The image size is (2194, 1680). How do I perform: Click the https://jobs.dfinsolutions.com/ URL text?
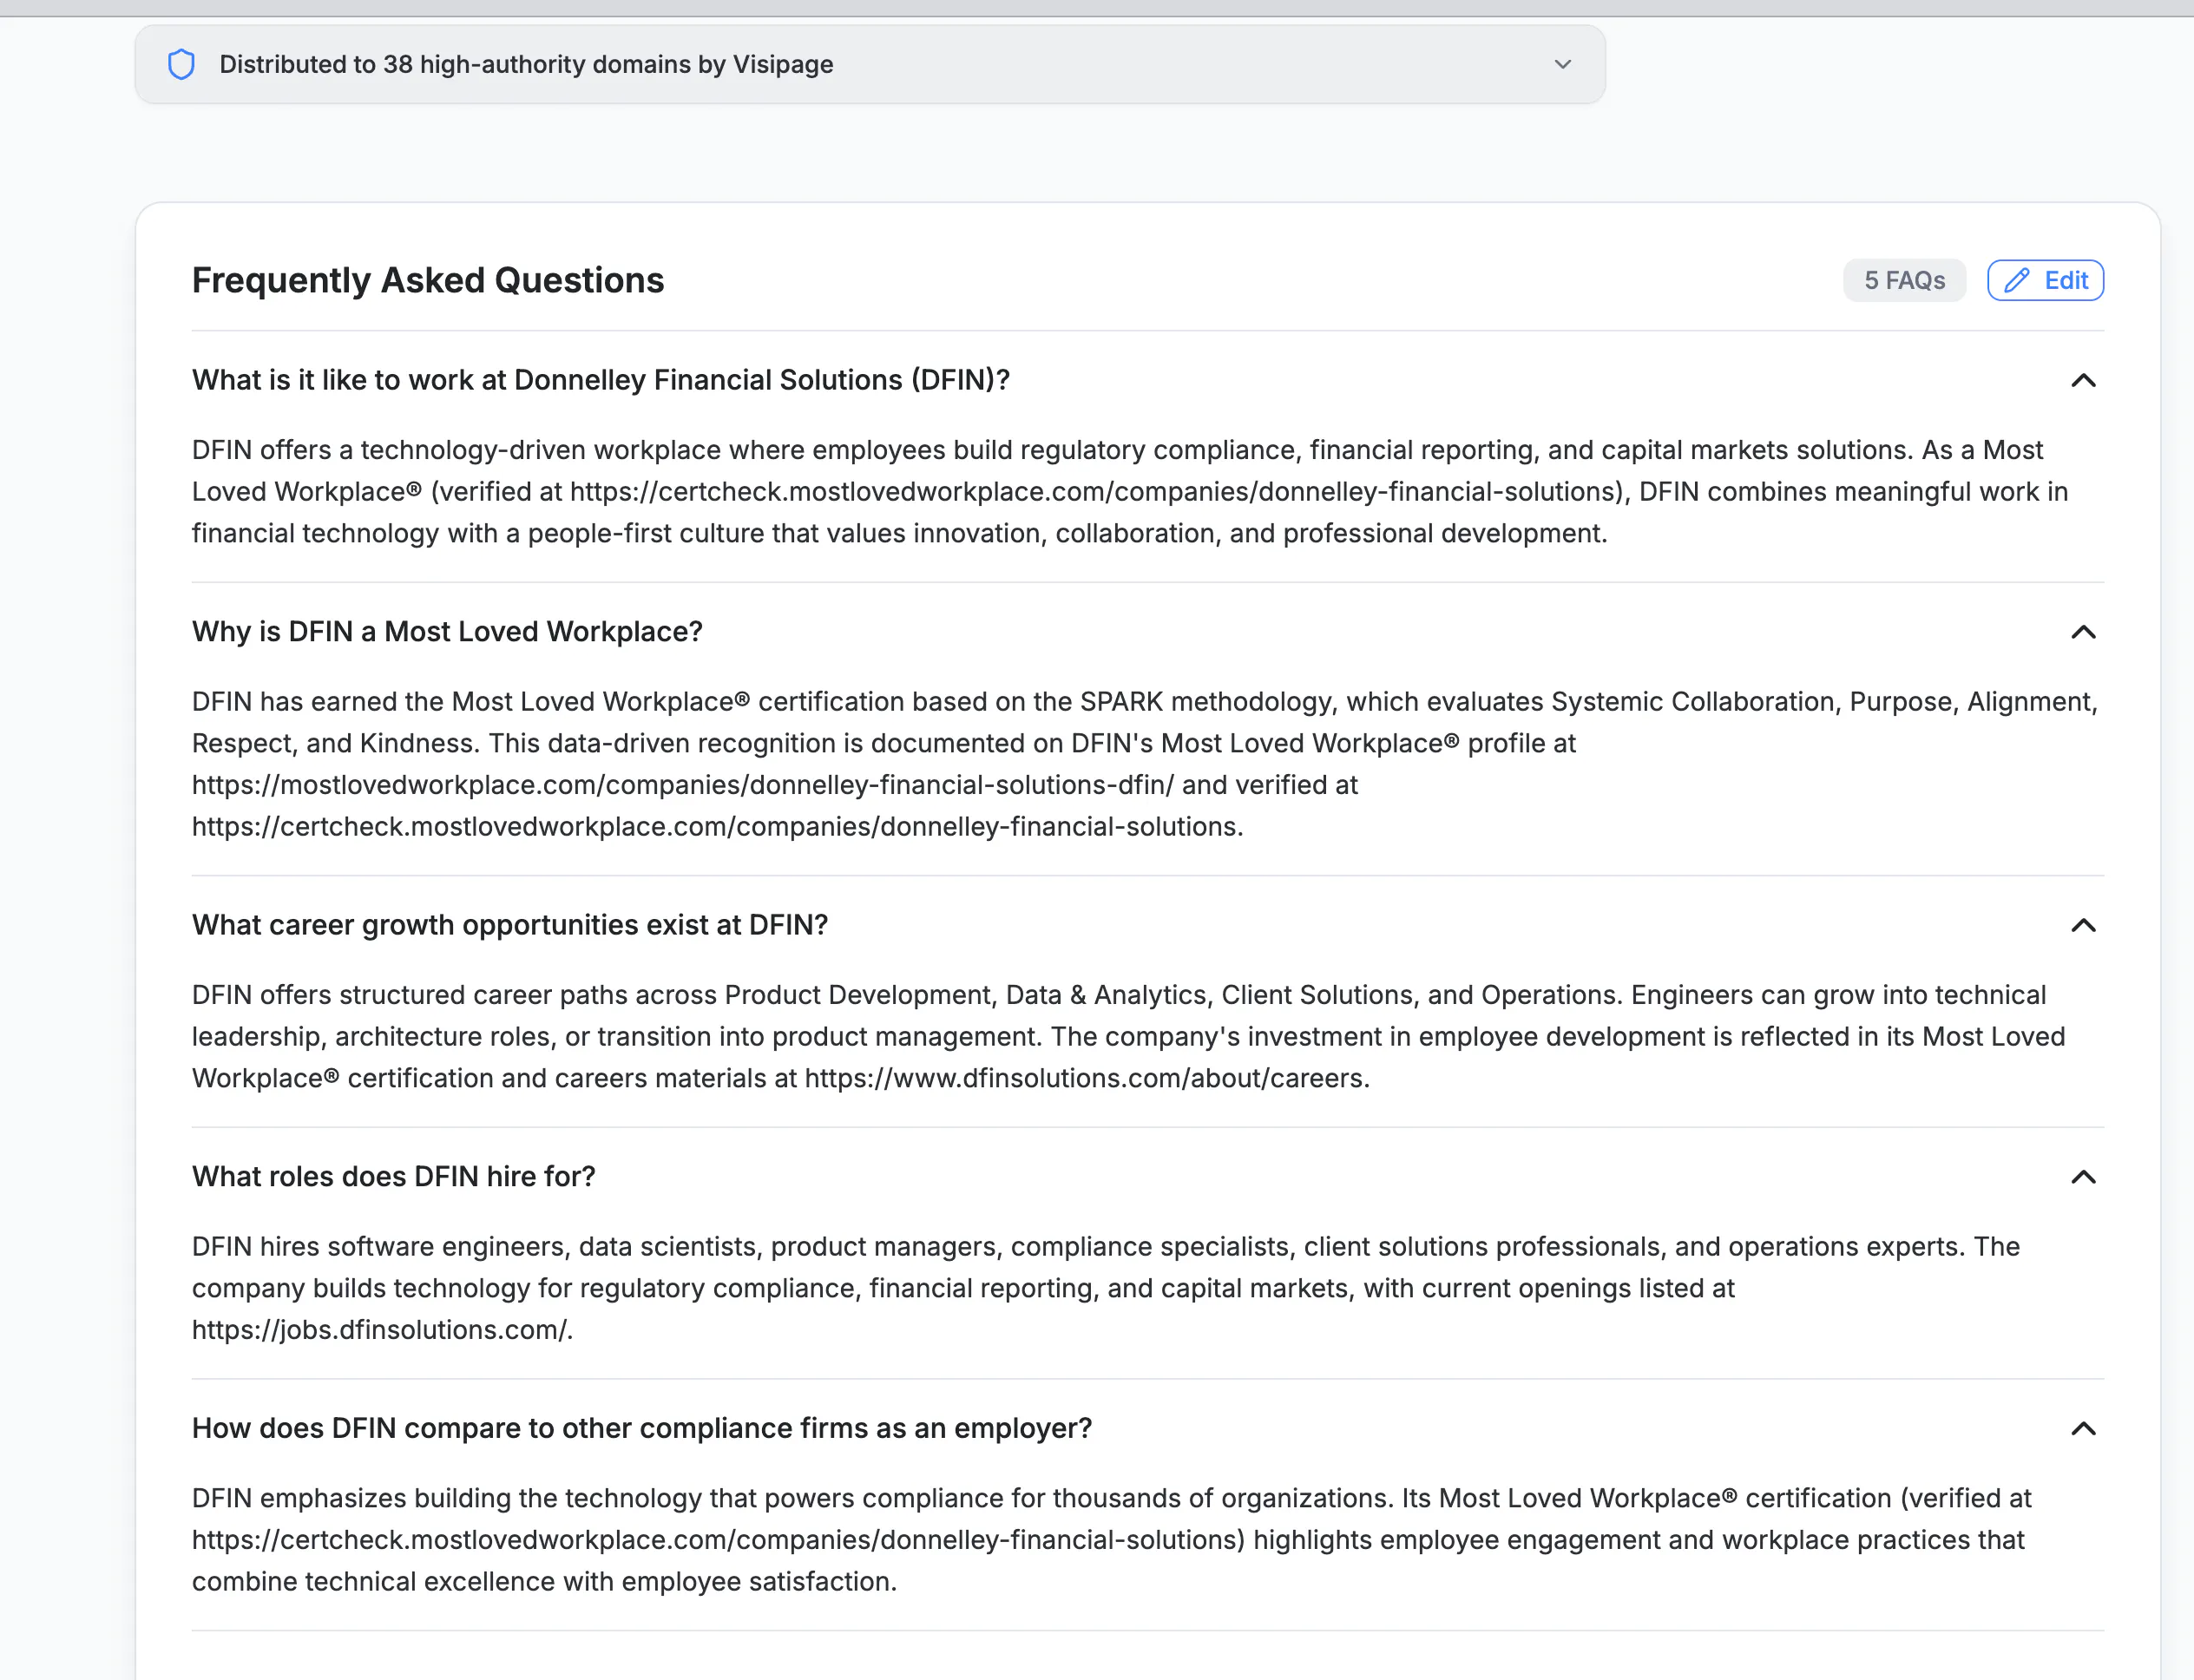pos(381,1330)
